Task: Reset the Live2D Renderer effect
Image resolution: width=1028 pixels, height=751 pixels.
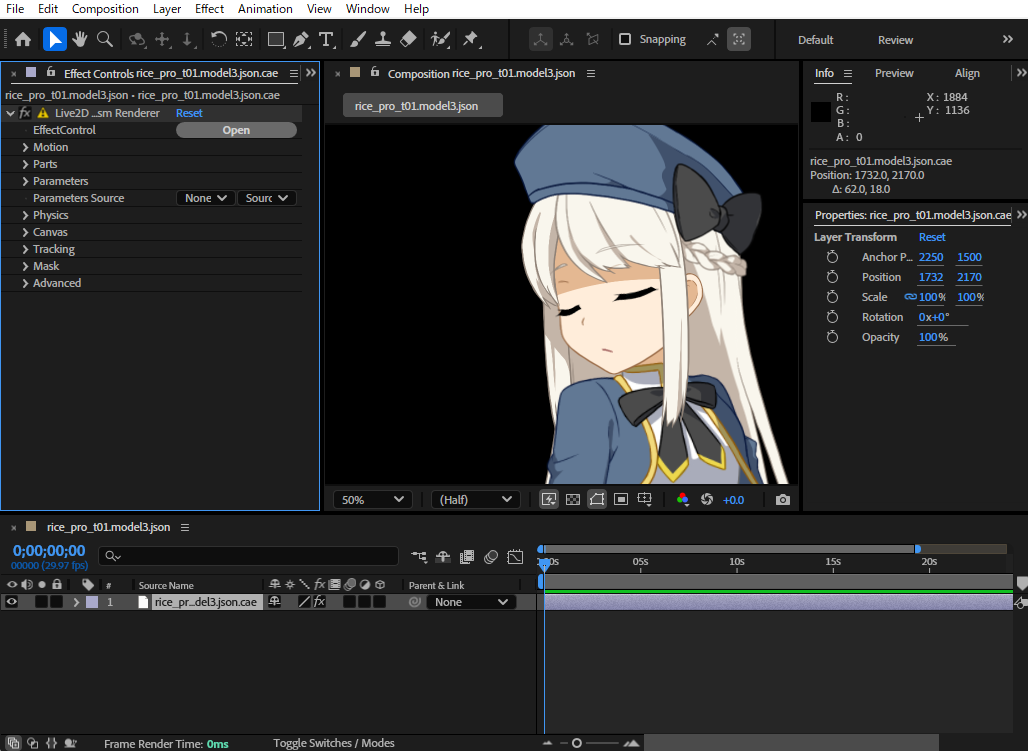Action: (x=189, y=113)
